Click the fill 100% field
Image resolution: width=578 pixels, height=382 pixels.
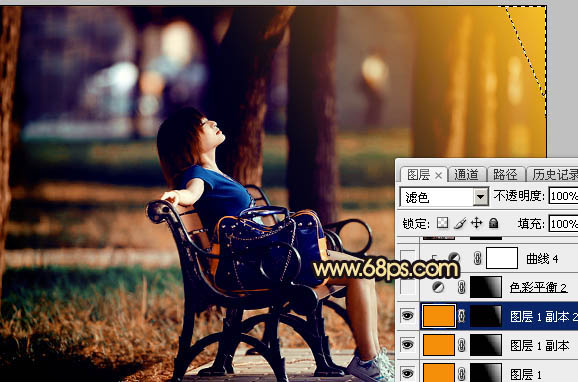pos(563,223)
